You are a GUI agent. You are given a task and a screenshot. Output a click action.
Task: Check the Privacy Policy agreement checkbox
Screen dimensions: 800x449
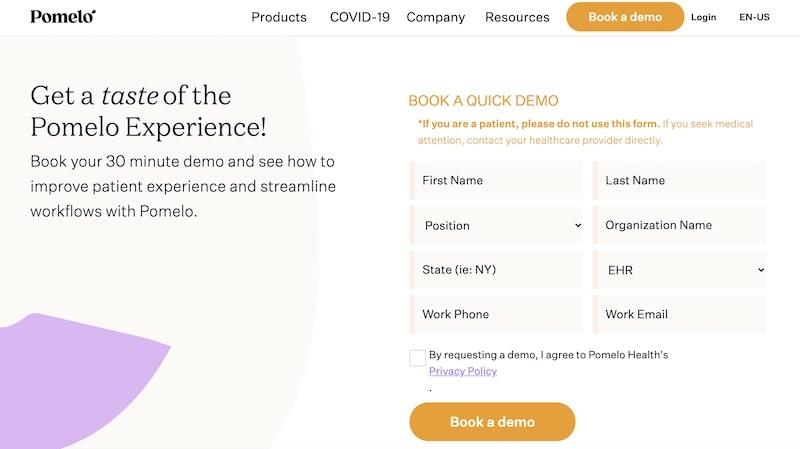coord(417,358)
